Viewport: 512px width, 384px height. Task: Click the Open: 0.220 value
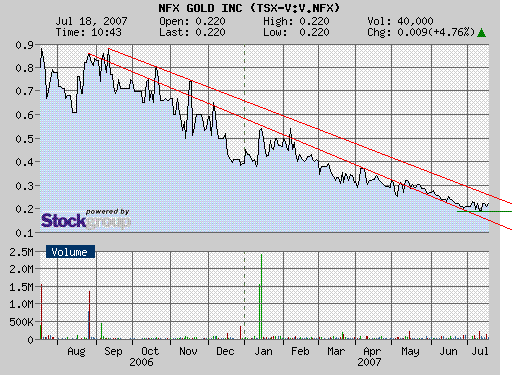(x=192, y=21)
